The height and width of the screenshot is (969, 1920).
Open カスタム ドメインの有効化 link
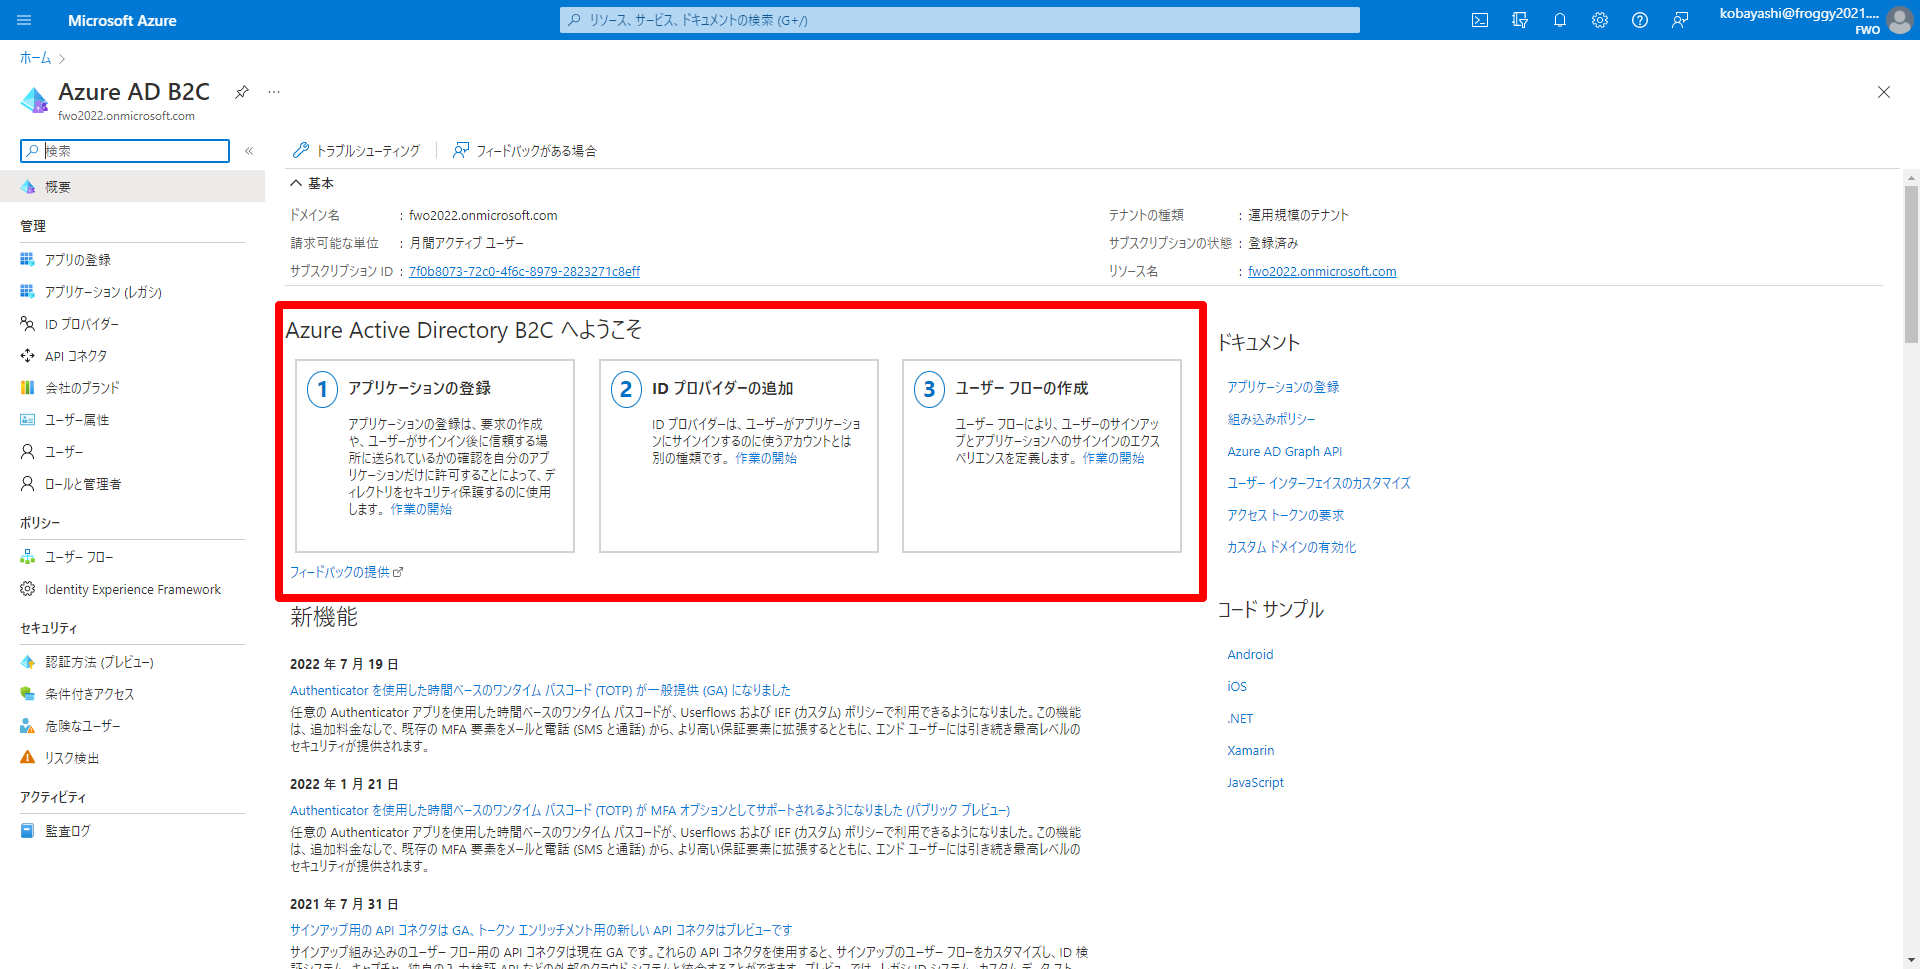(x=1292, y=547)
